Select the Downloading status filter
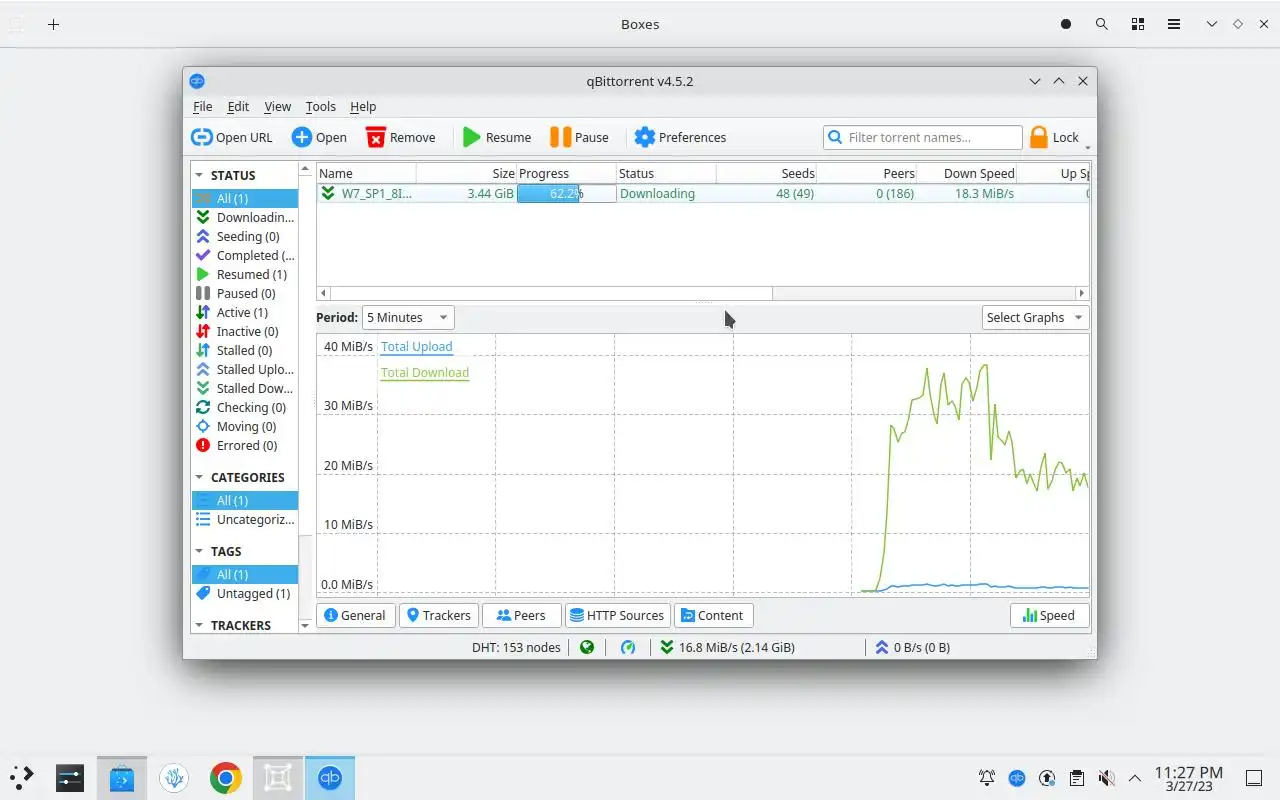 pos(245,217)
